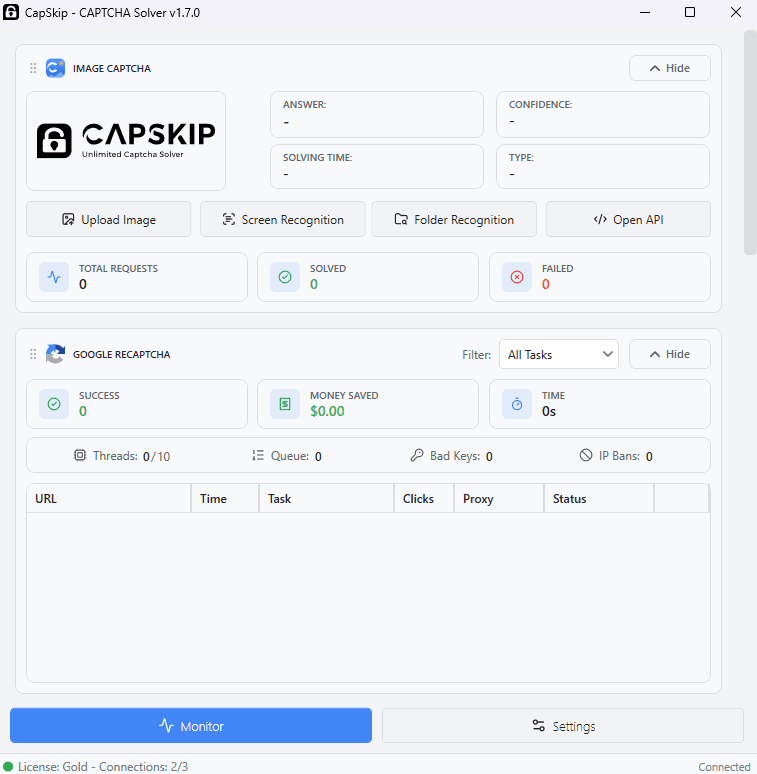Maximize the CapSkip window
Screen dimensions: 757x774
point(690,12)
